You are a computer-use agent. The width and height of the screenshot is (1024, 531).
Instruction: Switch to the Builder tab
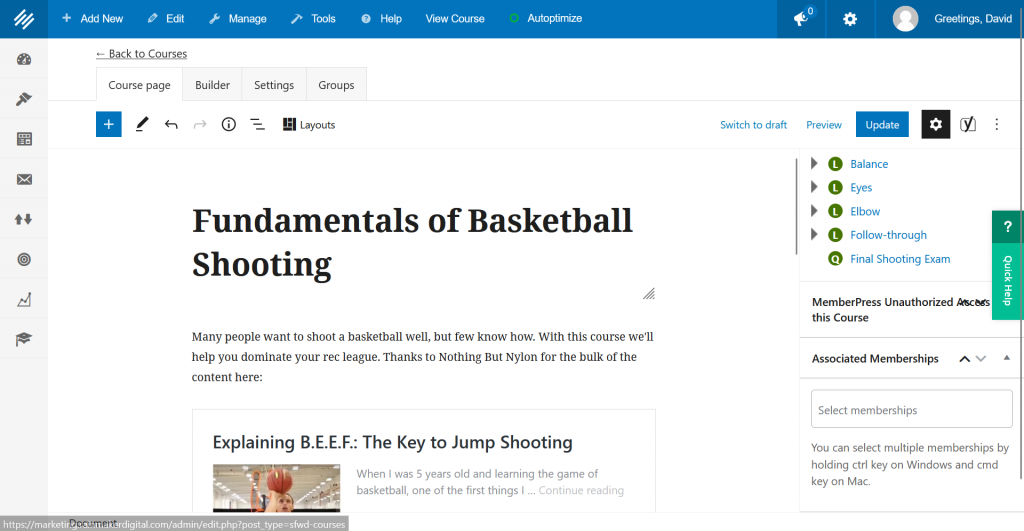[x=212, y=85]
